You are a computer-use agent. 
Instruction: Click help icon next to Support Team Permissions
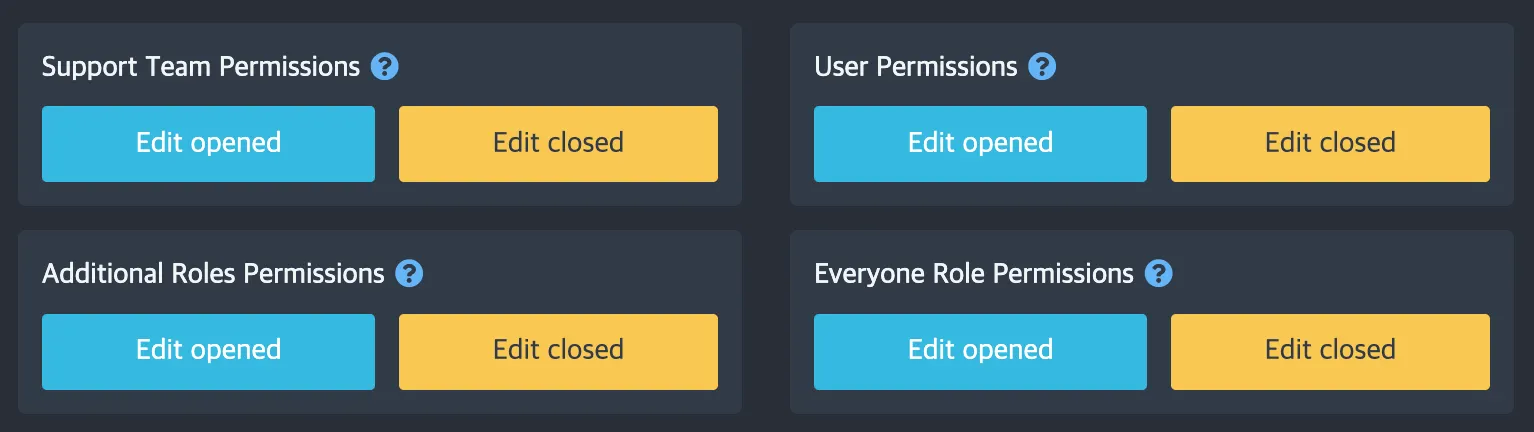385,67
